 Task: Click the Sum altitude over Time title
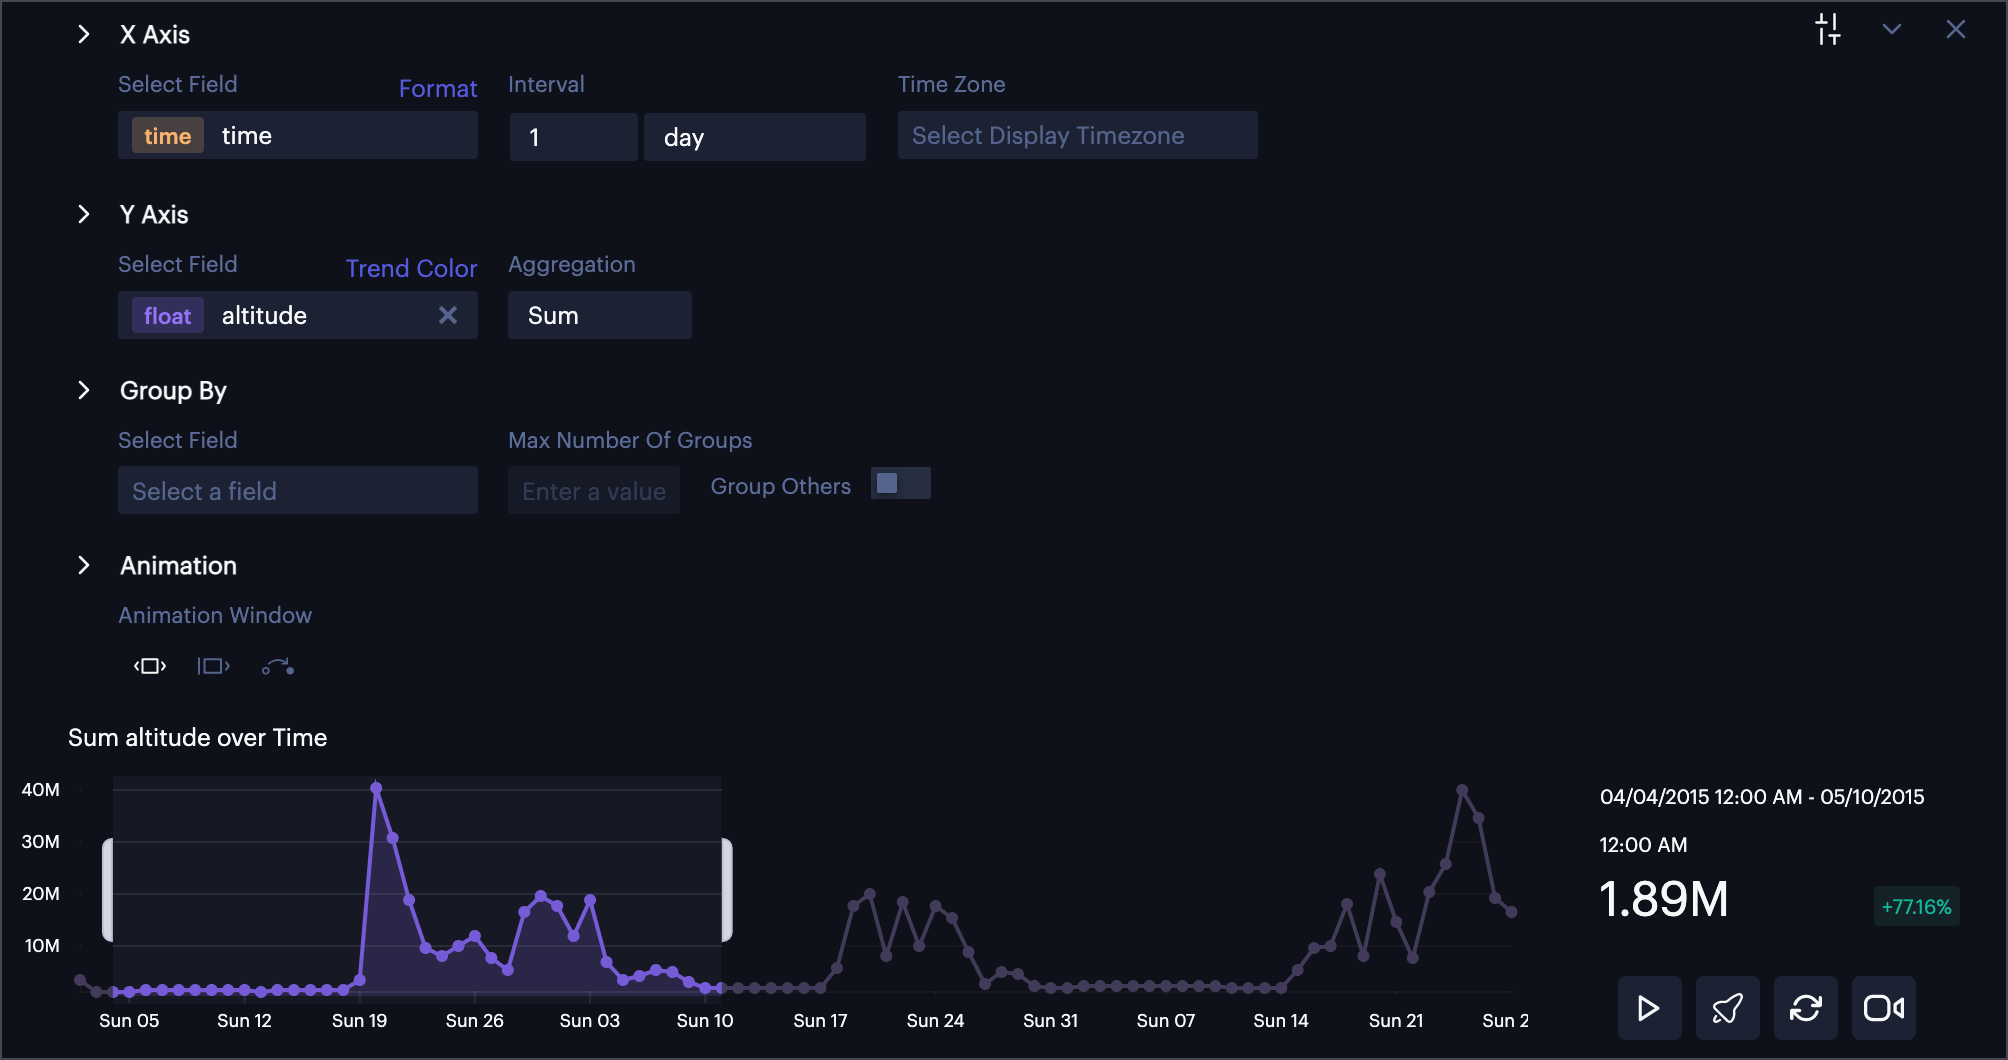[x=198, y=738]
